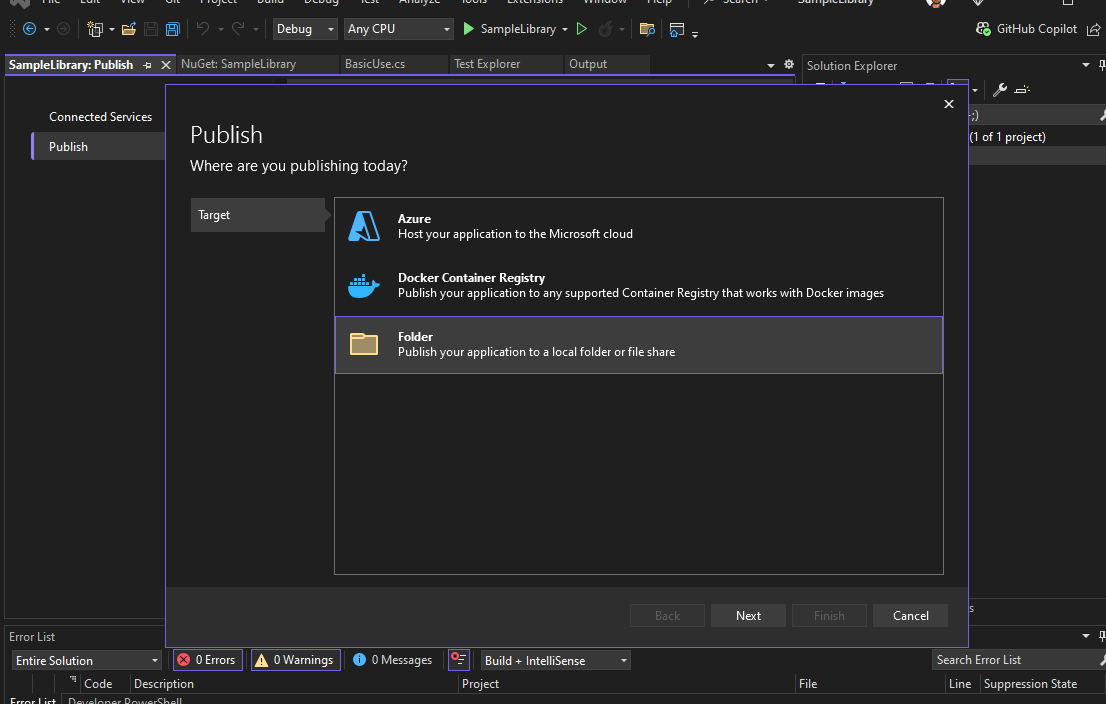Close the Publish dialog with X

[949, 104]
